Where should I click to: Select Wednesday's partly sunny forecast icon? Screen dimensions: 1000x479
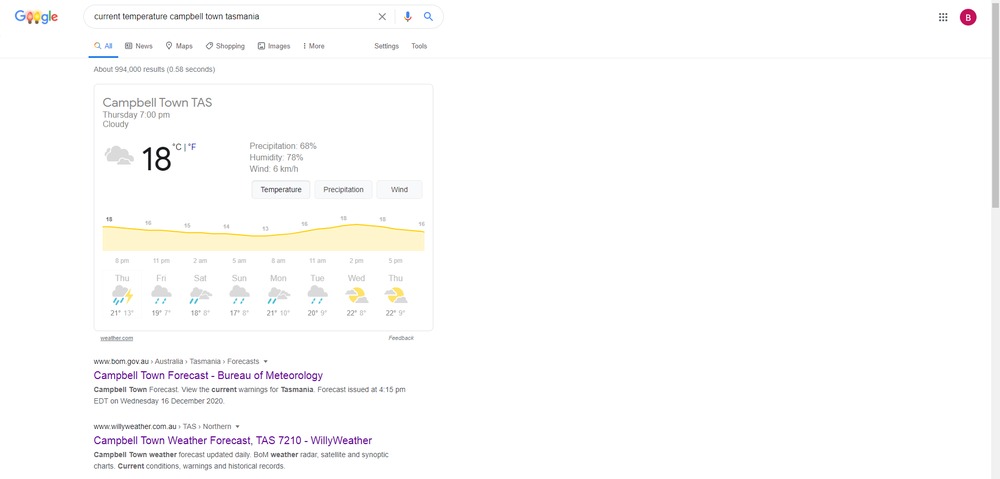356,295
